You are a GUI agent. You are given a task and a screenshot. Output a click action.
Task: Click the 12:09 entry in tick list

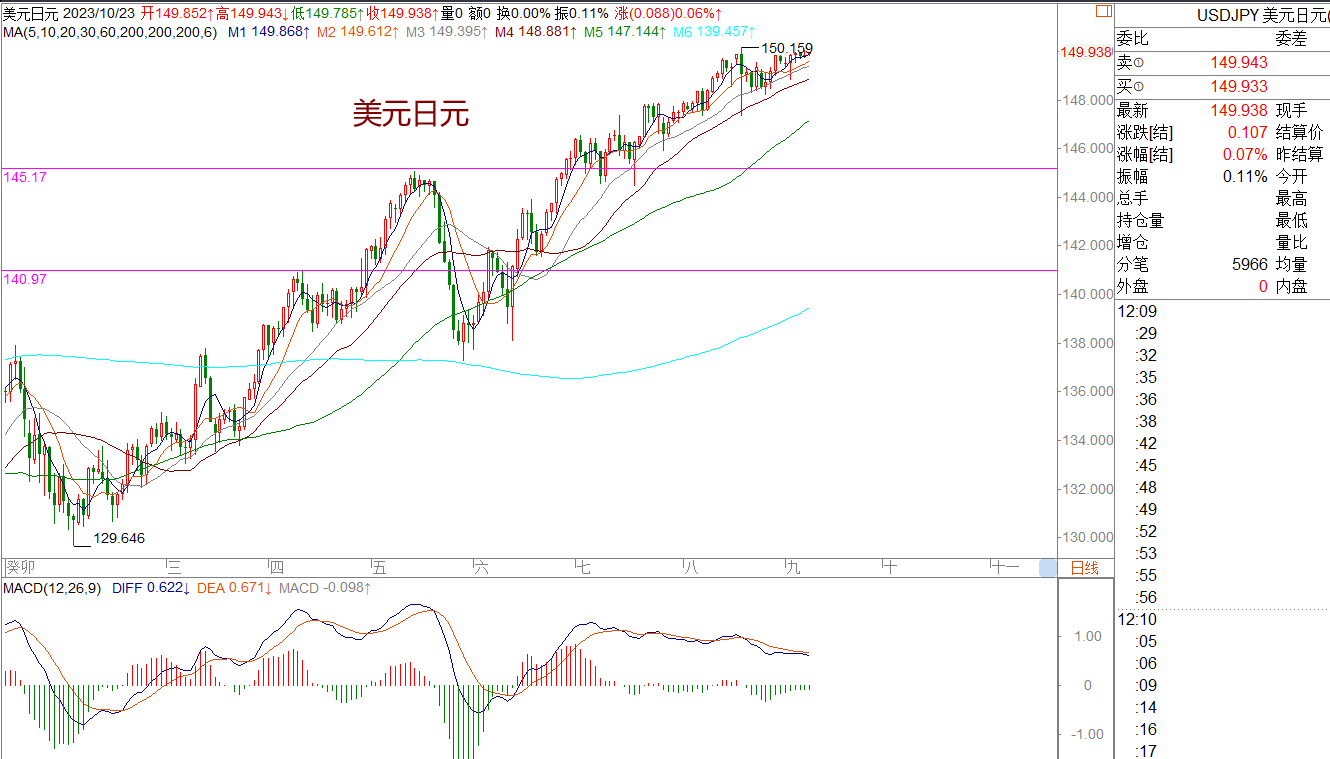(x=1137, y=311)
